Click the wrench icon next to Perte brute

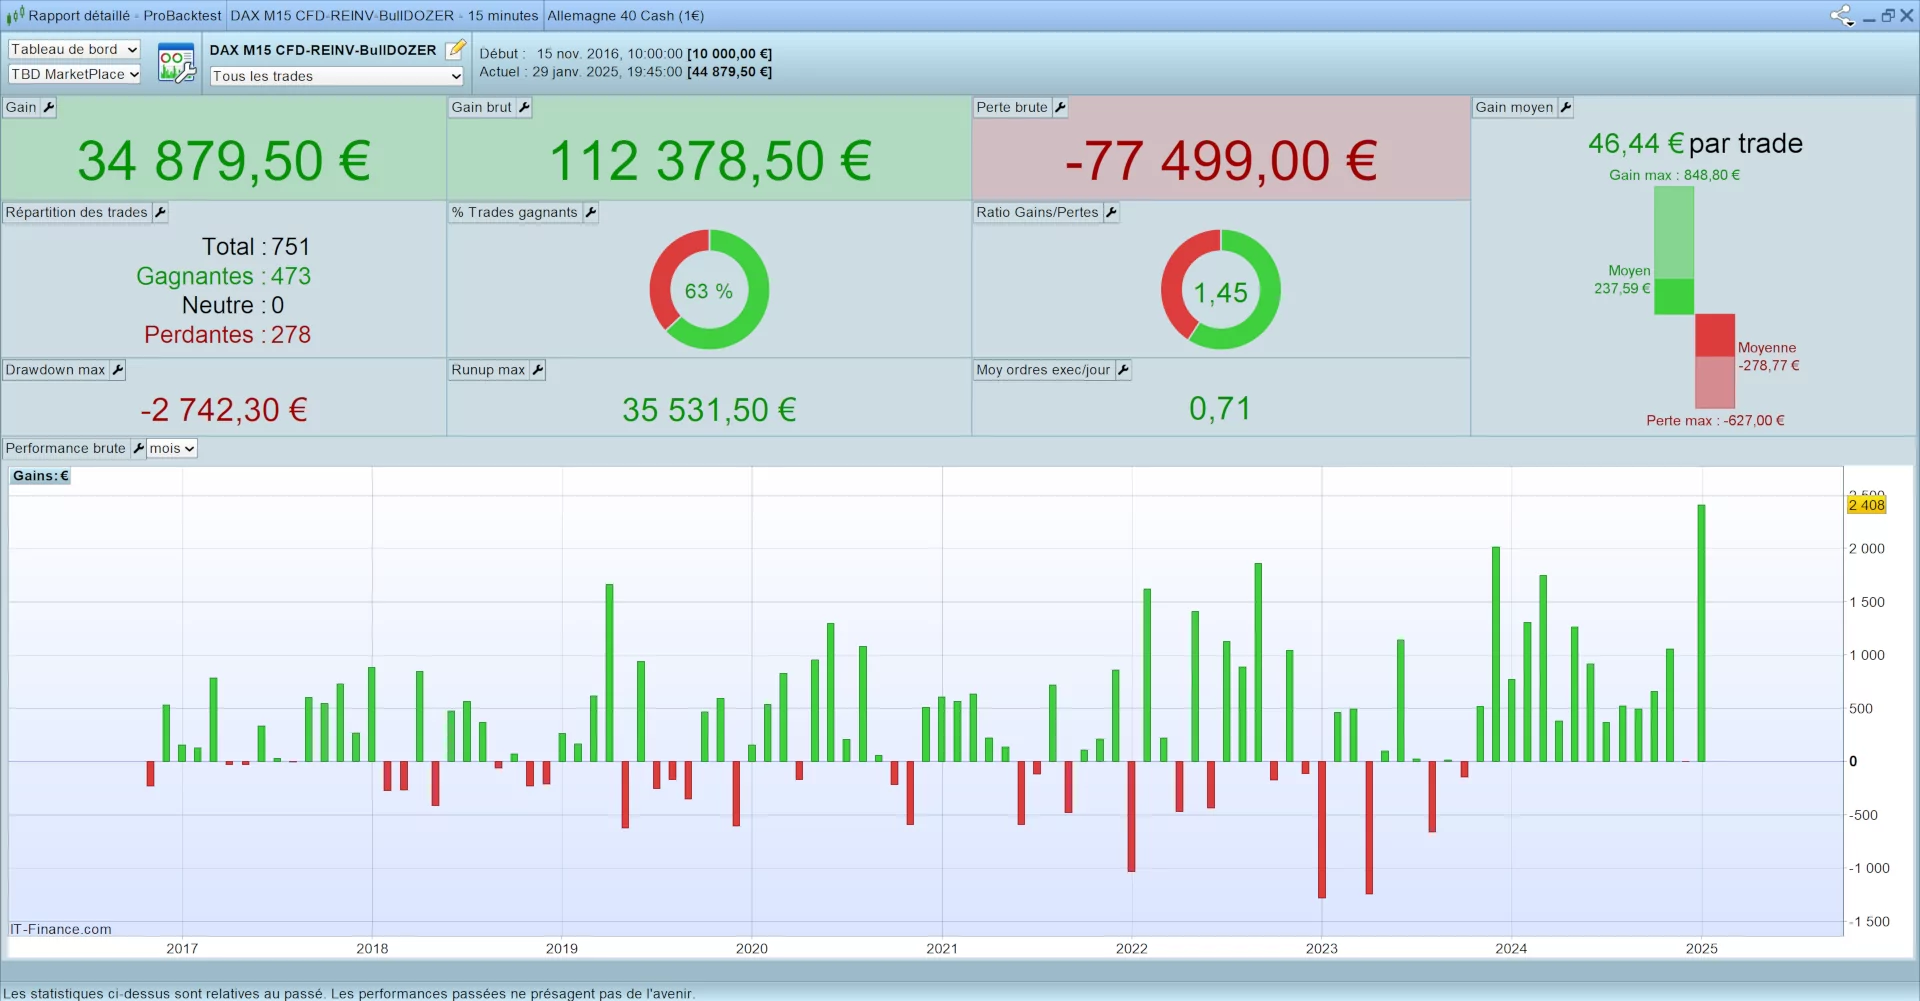click(x=1060, y=108)
